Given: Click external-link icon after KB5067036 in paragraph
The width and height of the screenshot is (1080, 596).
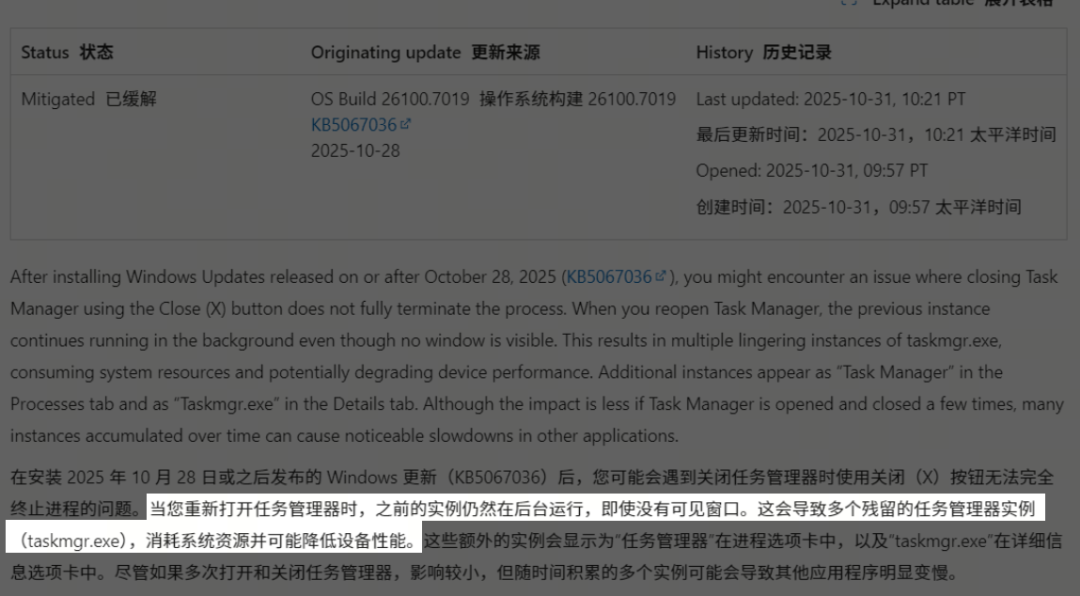Looking at the screenshot, I should [661, 277].
